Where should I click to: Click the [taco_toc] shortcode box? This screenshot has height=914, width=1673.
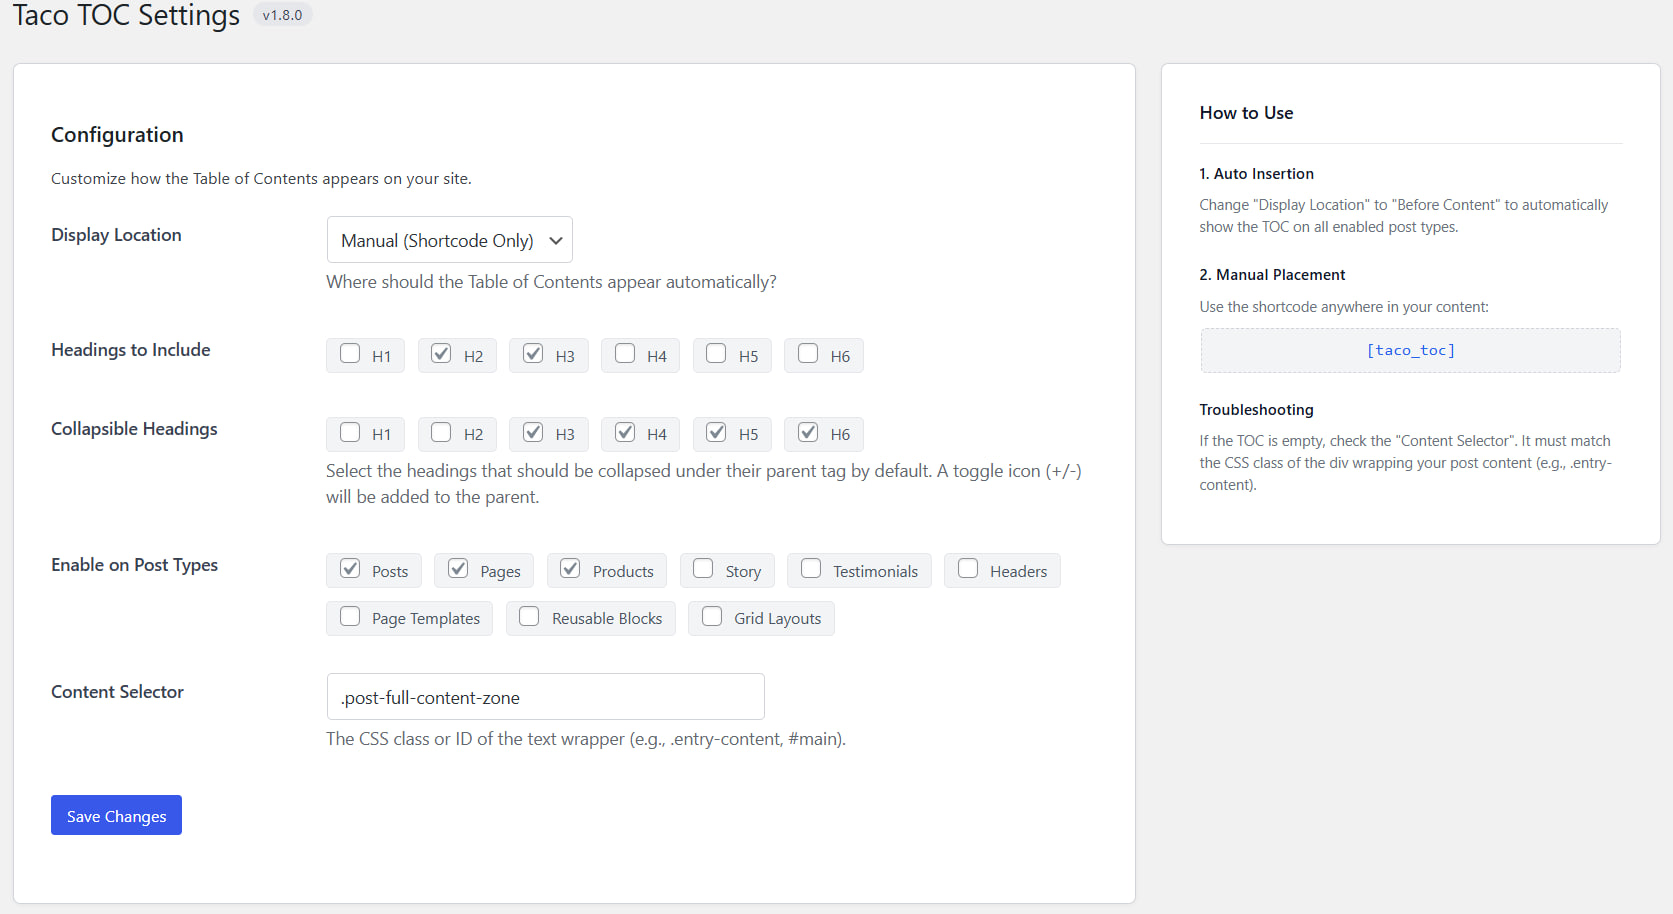tap(1410, 350)
